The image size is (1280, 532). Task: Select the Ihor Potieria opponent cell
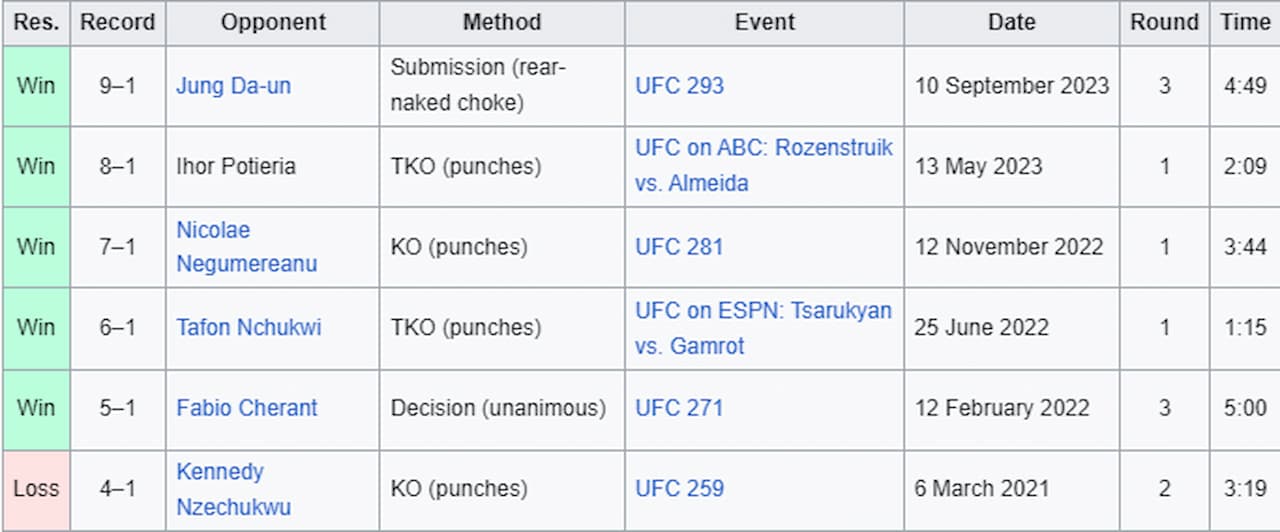(273, 166)
